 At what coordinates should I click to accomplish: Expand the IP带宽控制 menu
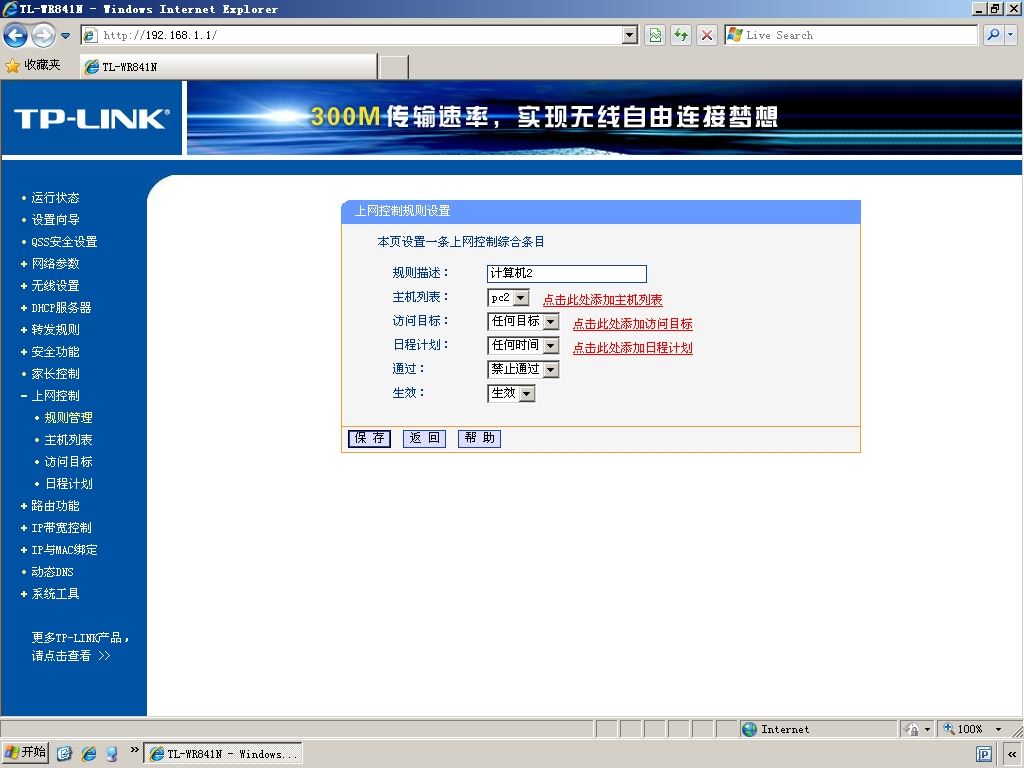click(61, 528)
